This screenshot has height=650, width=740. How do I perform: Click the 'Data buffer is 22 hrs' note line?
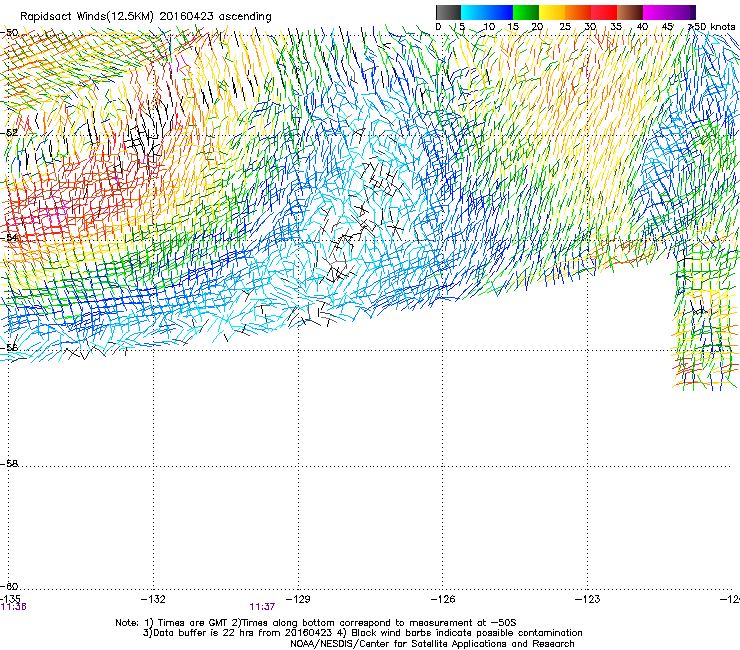coord(362,633)
